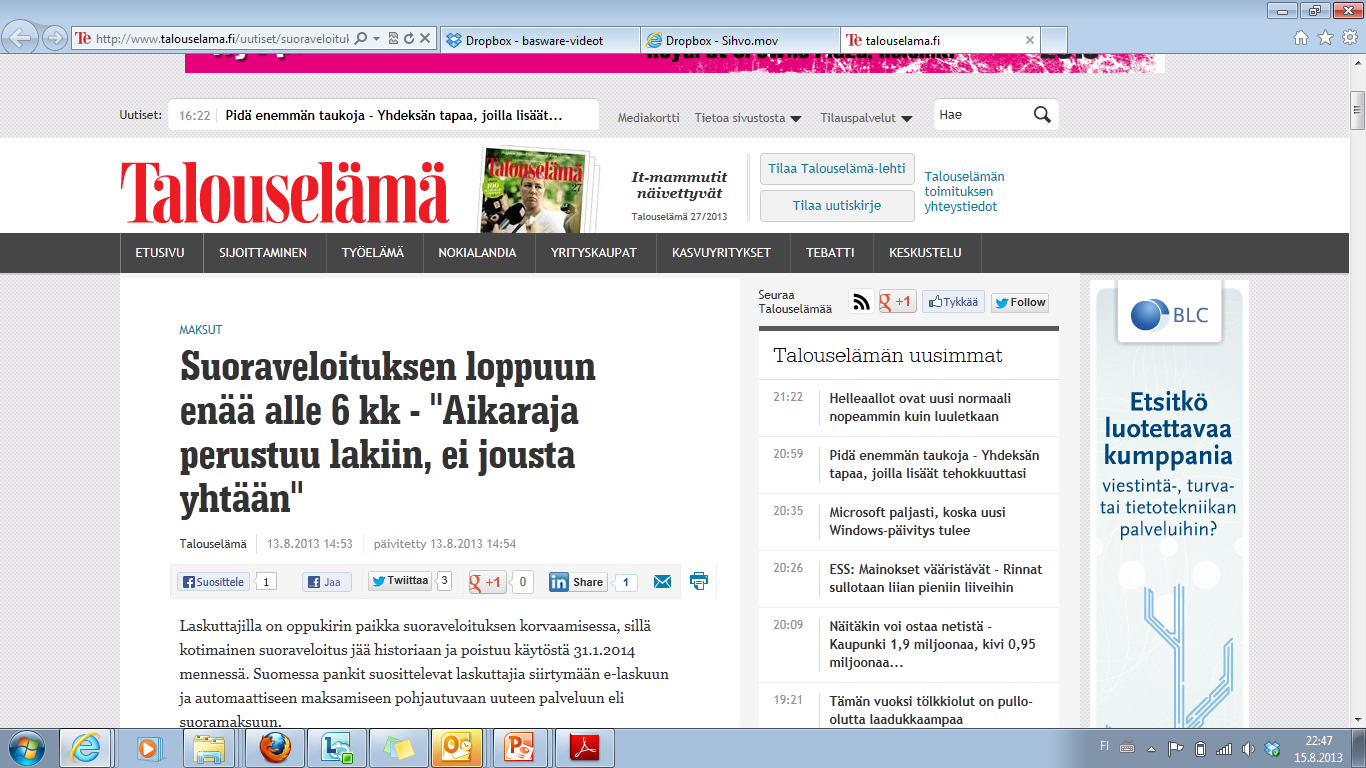The height and width of the screenshot is (768, 1366).
Task: Switch to the Dropbox - basware-videot tab
Action: (x=540, y=40)
